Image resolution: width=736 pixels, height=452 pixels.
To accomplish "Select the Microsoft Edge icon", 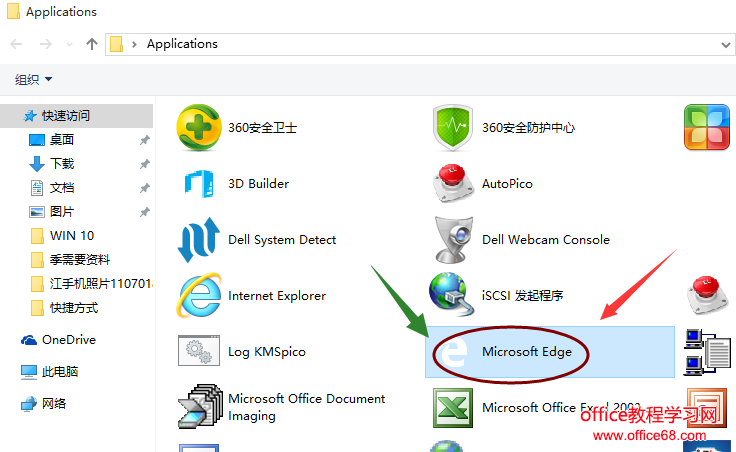I will click(452, 352).
